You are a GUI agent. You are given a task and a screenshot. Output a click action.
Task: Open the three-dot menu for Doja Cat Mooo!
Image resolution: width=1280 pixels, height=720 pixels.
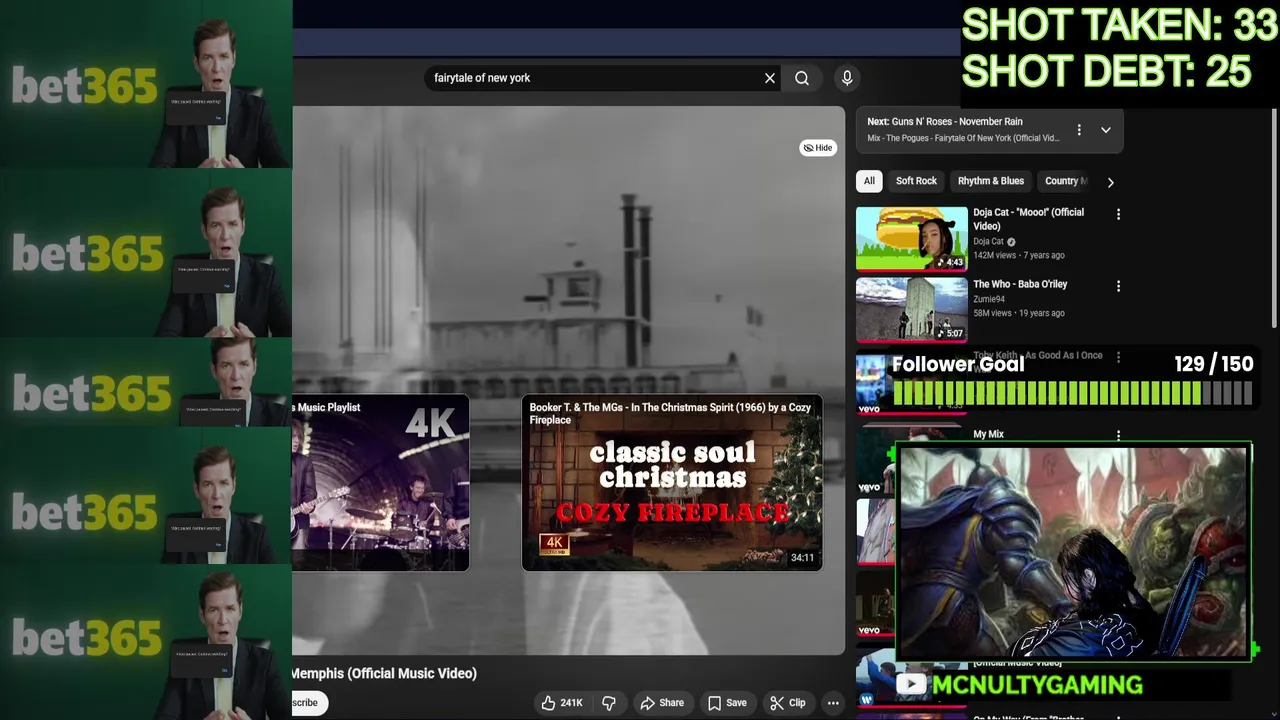point(1118,214)
